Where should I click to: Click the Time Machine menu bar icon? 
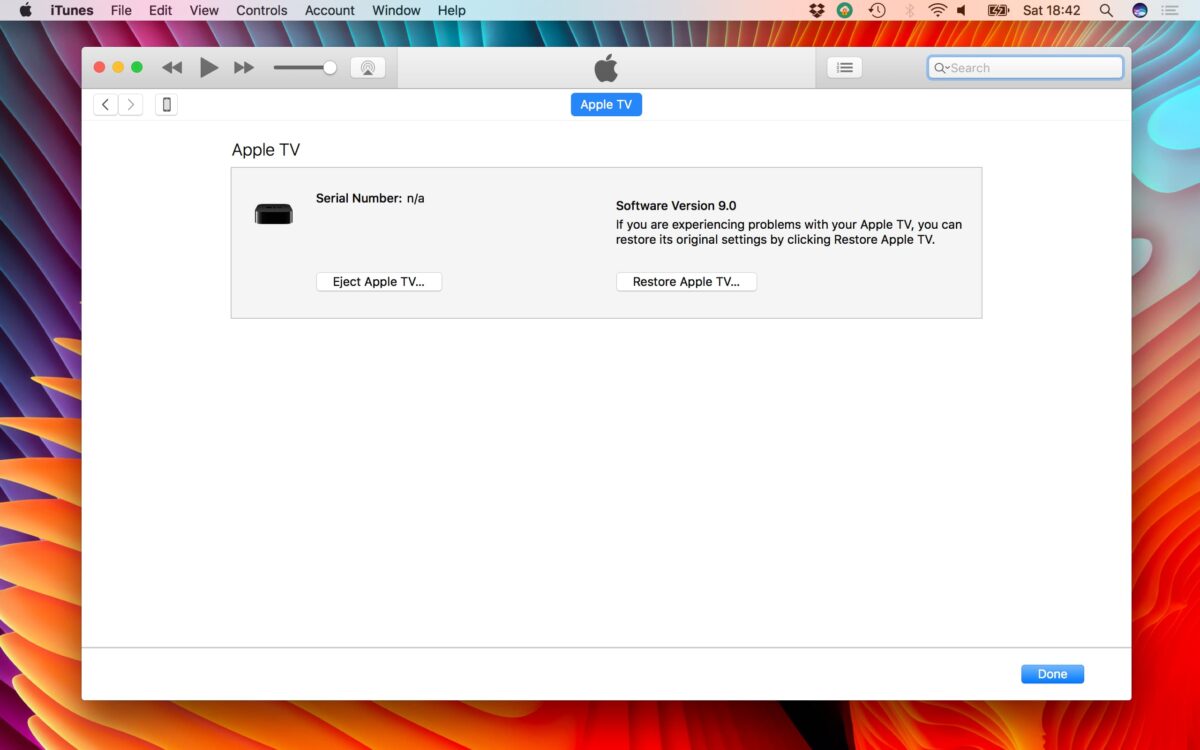pyautogui.click(x=877, y=10)
